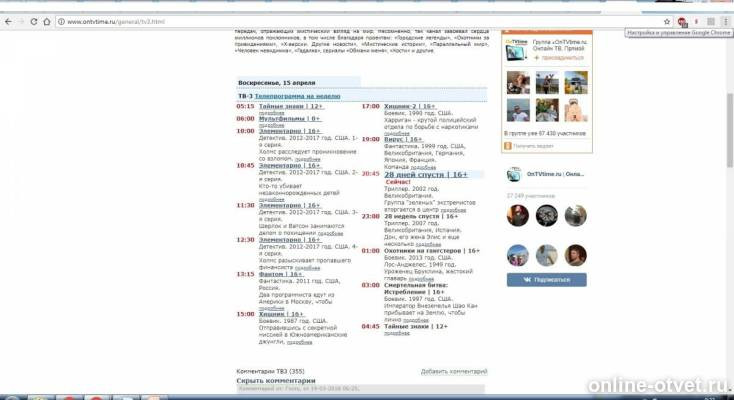Image resolution: width=734 pixels, height=400 pixels.
Task: Click the '03:00' time label
Action: pyautogui.click(x=370, y=285)
